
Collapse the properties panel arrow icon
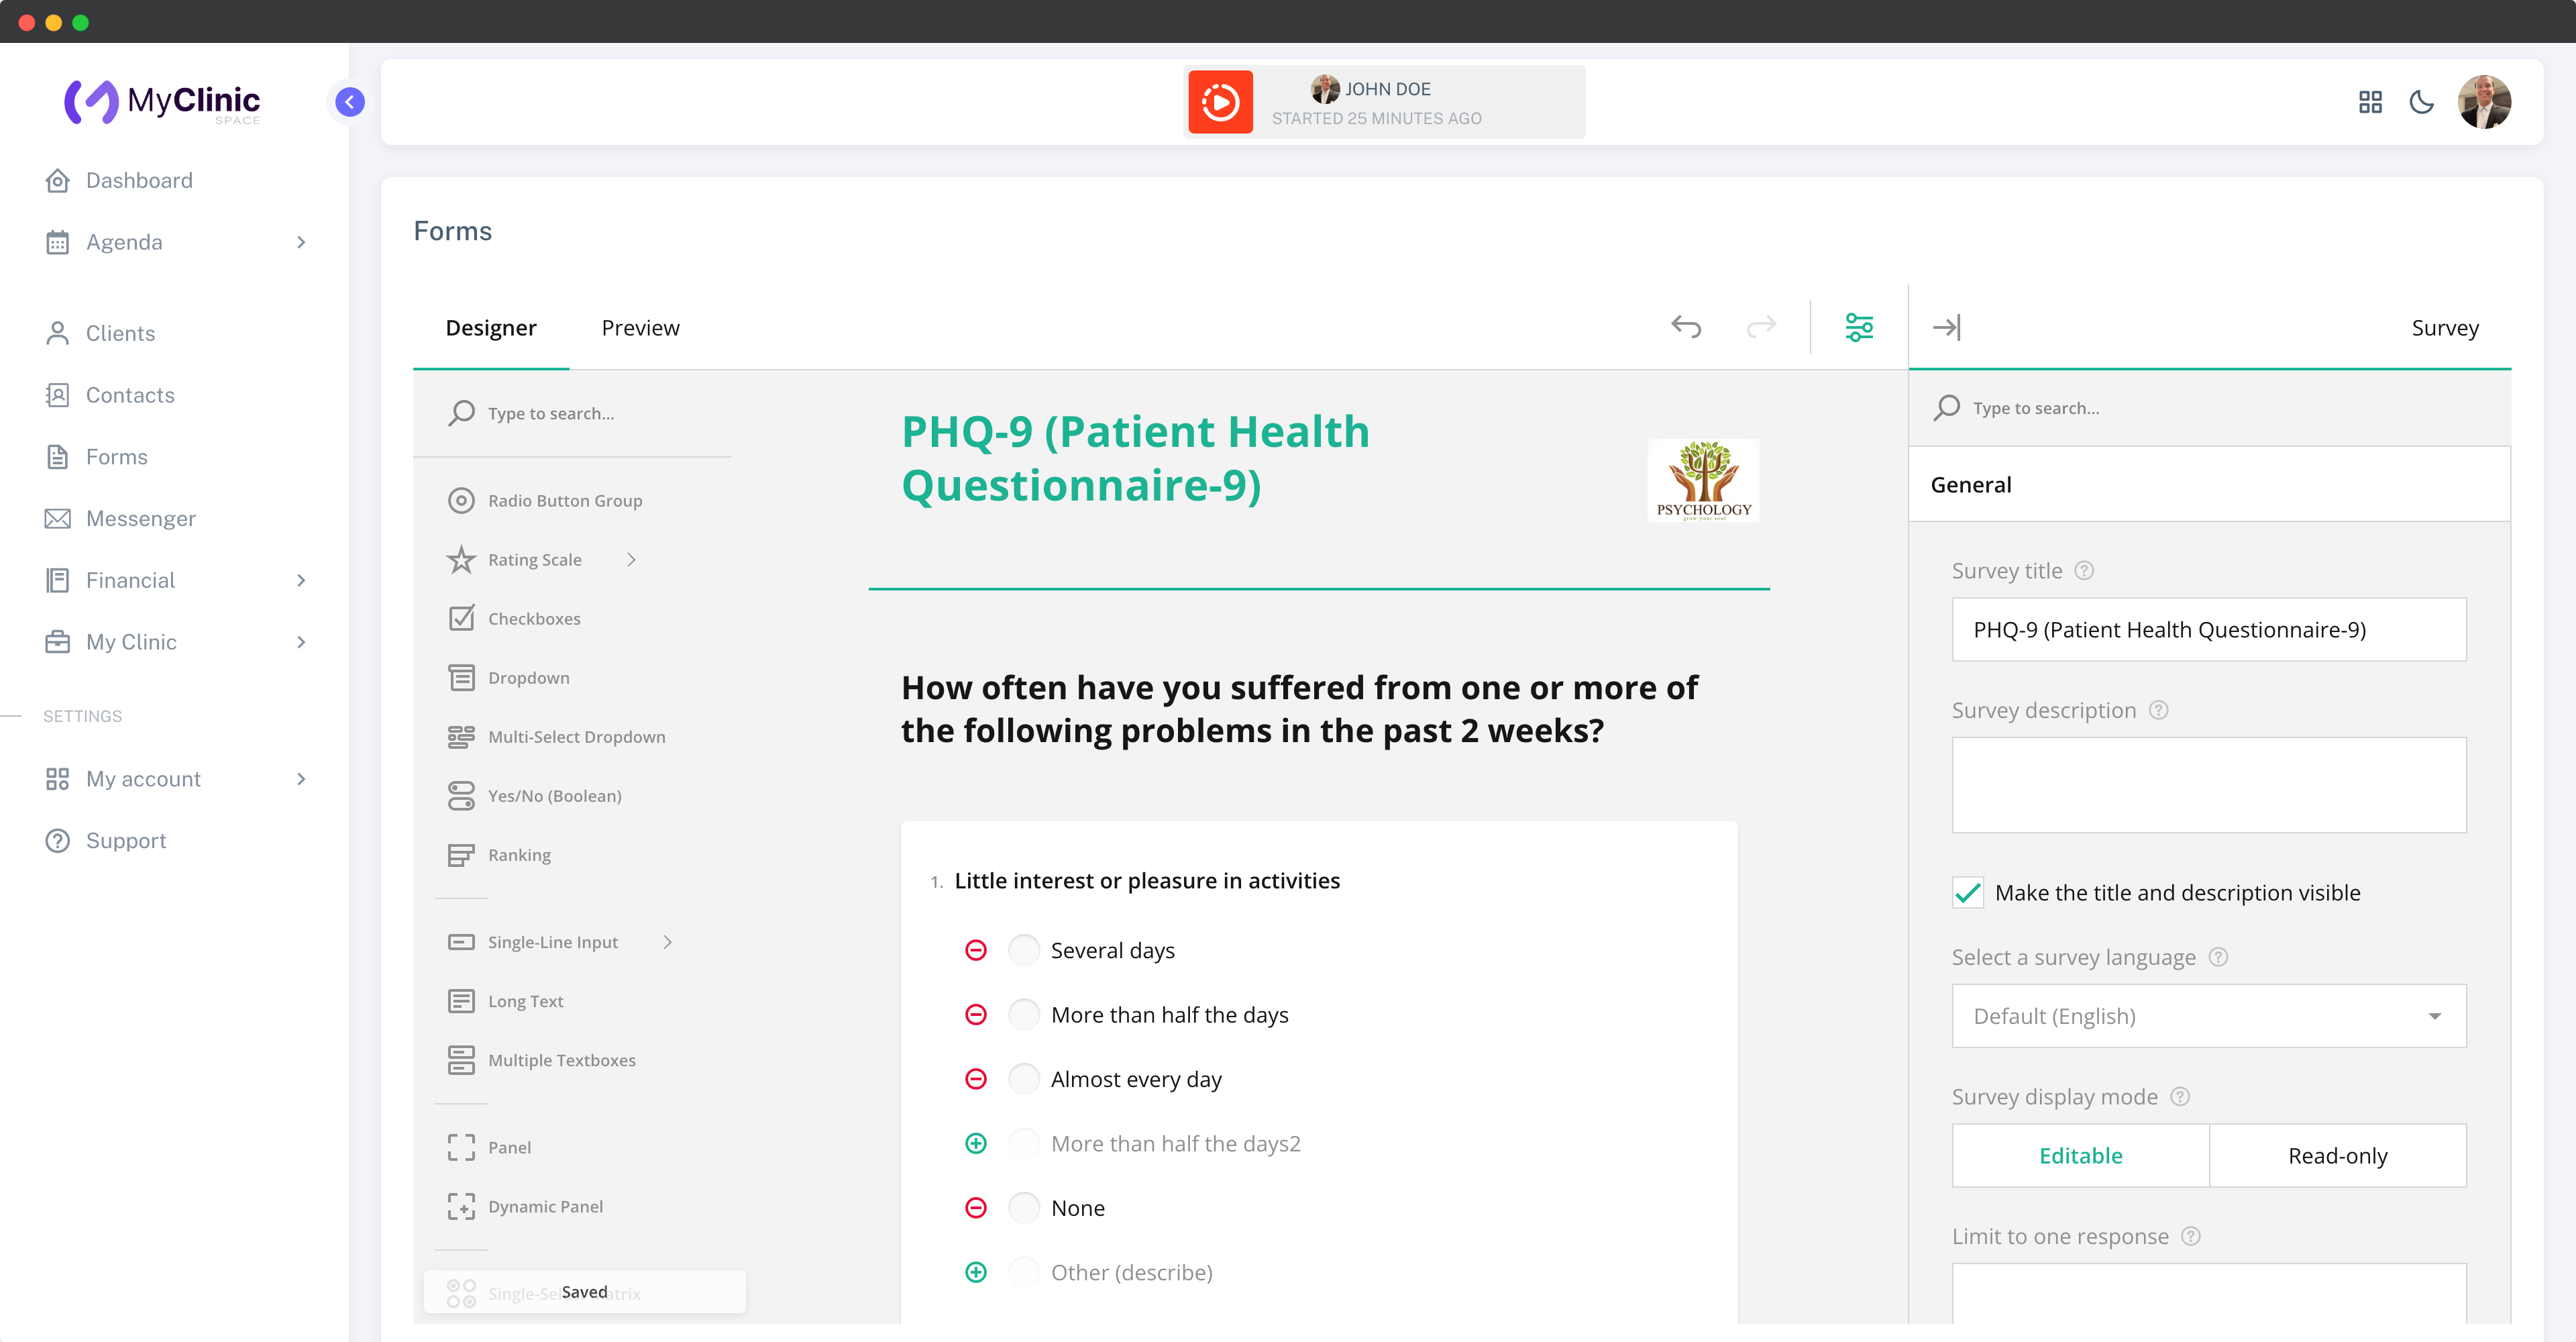tap(1946, 327)
